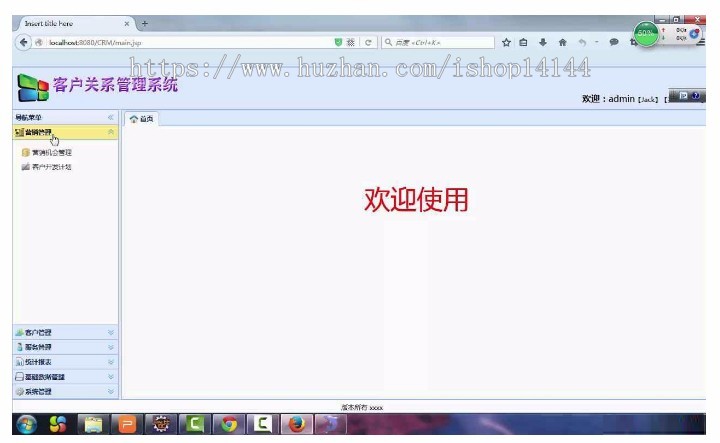Open Google Chrome from the taskbar
Screen dimensions: 720x443
pos(229,424)
